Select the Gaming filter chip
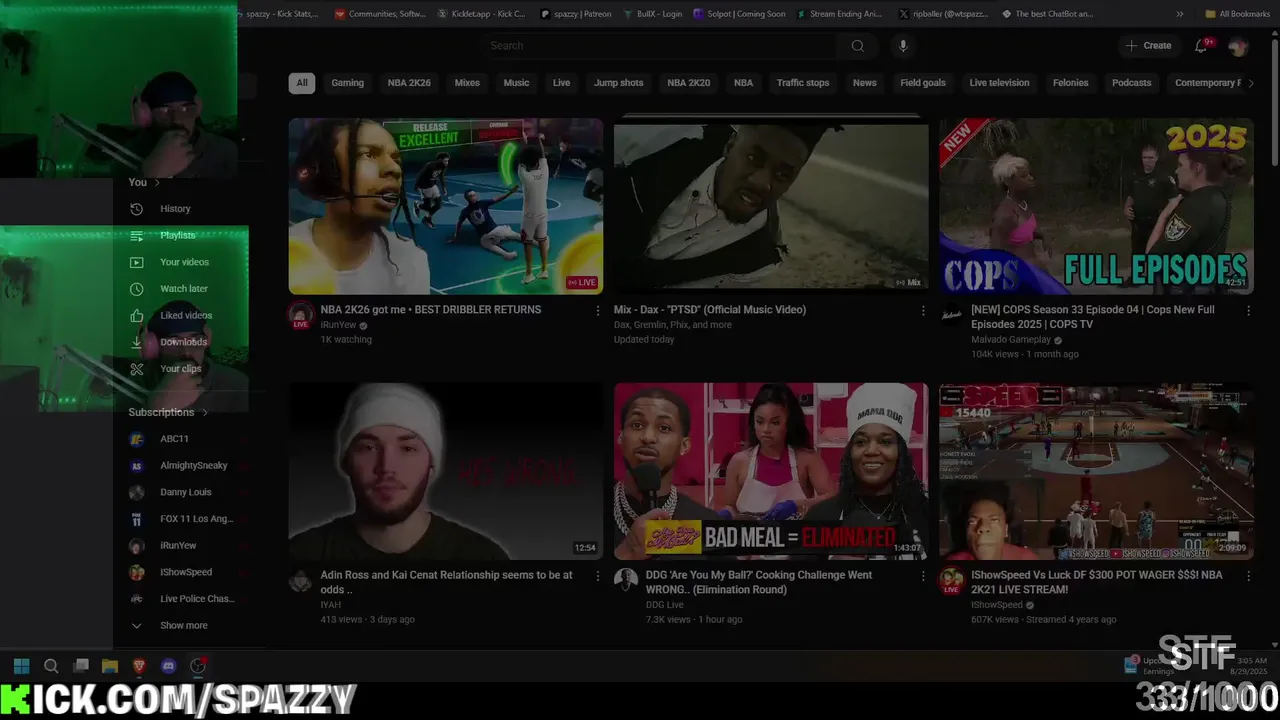1280x720 pixels. pos(347,83)
